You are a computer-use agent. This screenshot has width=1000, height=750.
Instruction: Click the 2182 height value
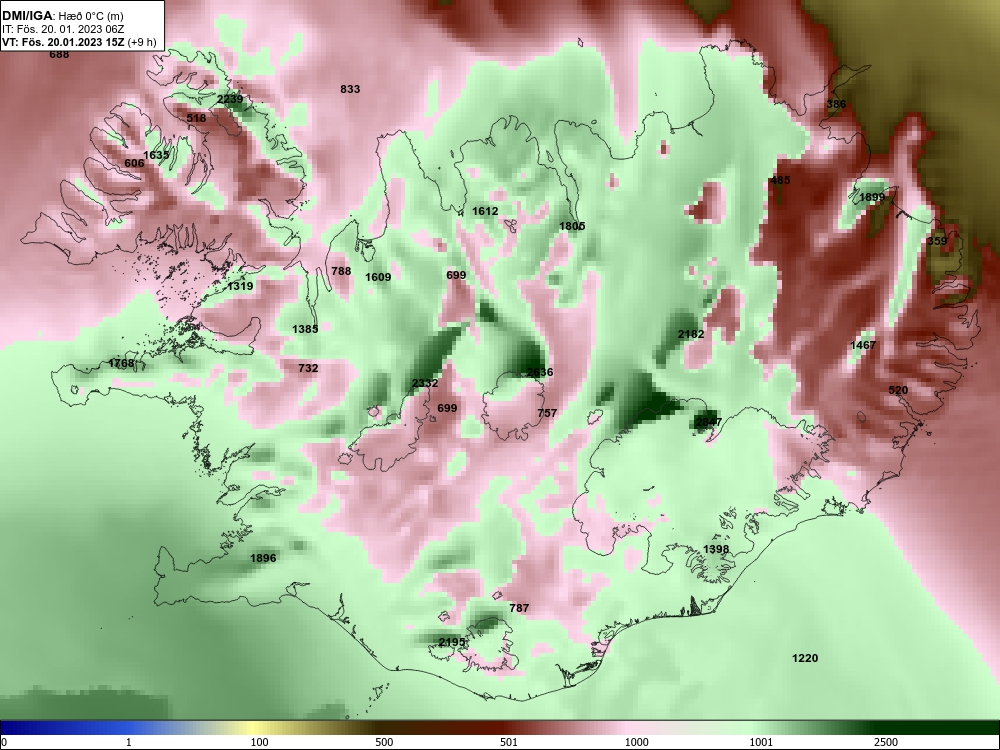(691, 334)
